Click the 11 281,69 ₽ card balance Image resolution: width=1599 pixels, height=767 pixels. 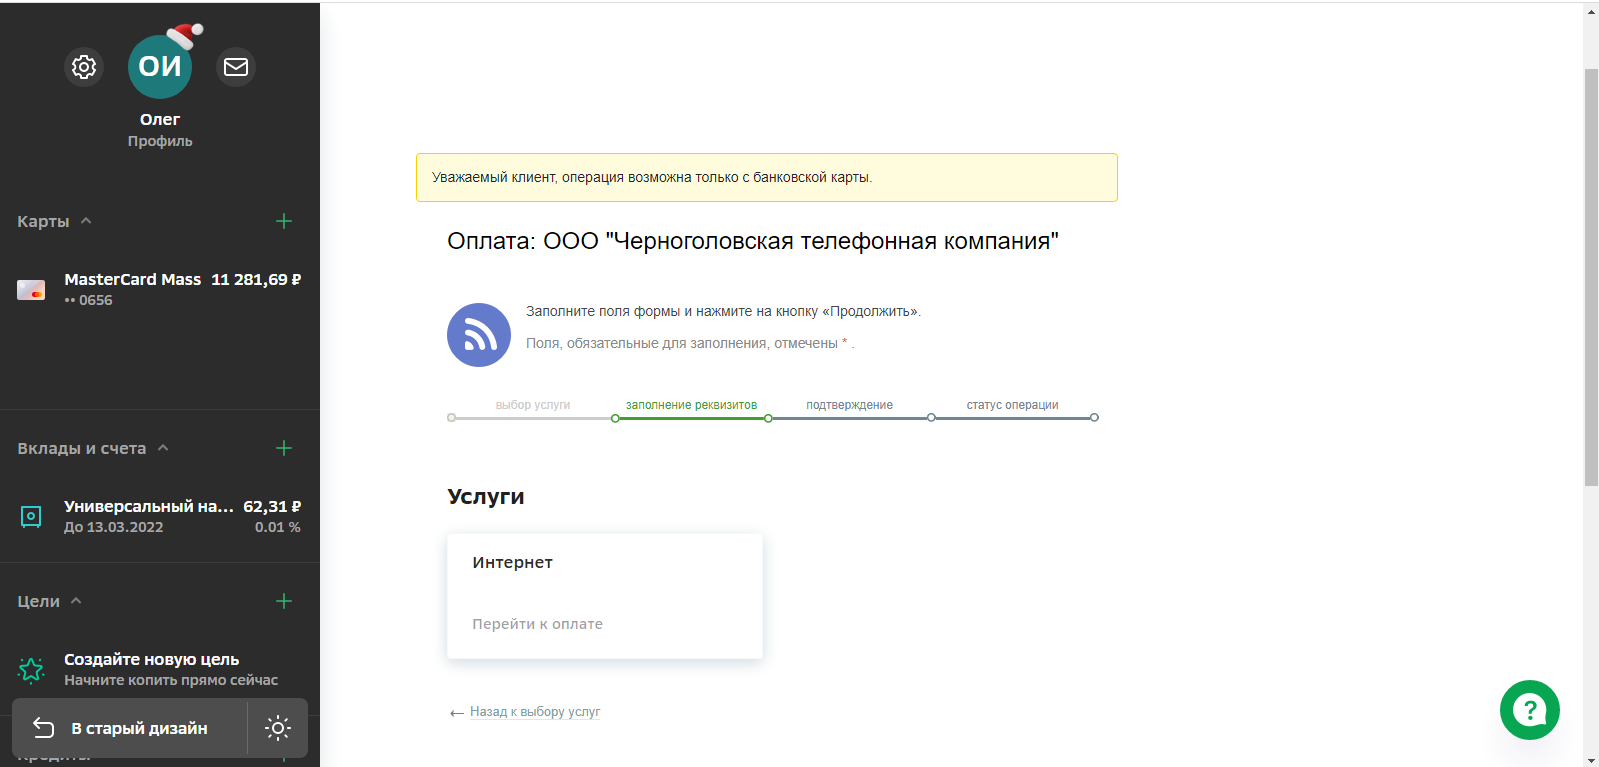pyautogui.click(x=256, y=280)
